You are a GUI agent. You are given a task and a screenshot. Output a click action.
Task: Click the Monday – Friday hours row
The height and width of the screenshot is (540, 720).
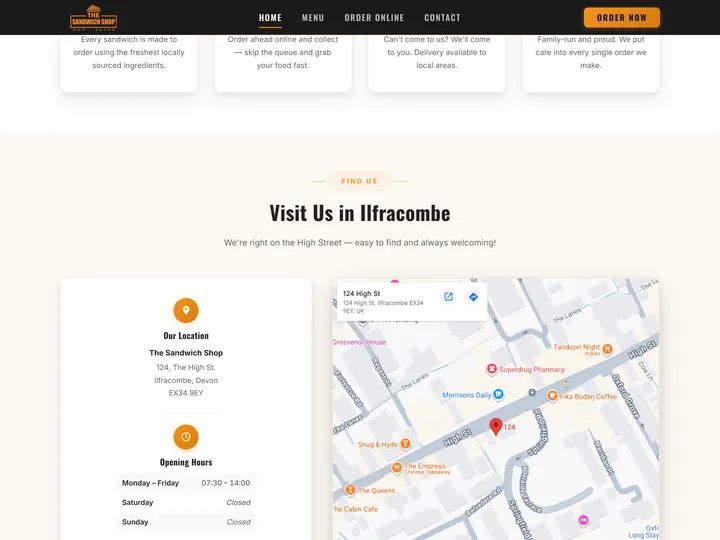[x=186, y=483]
